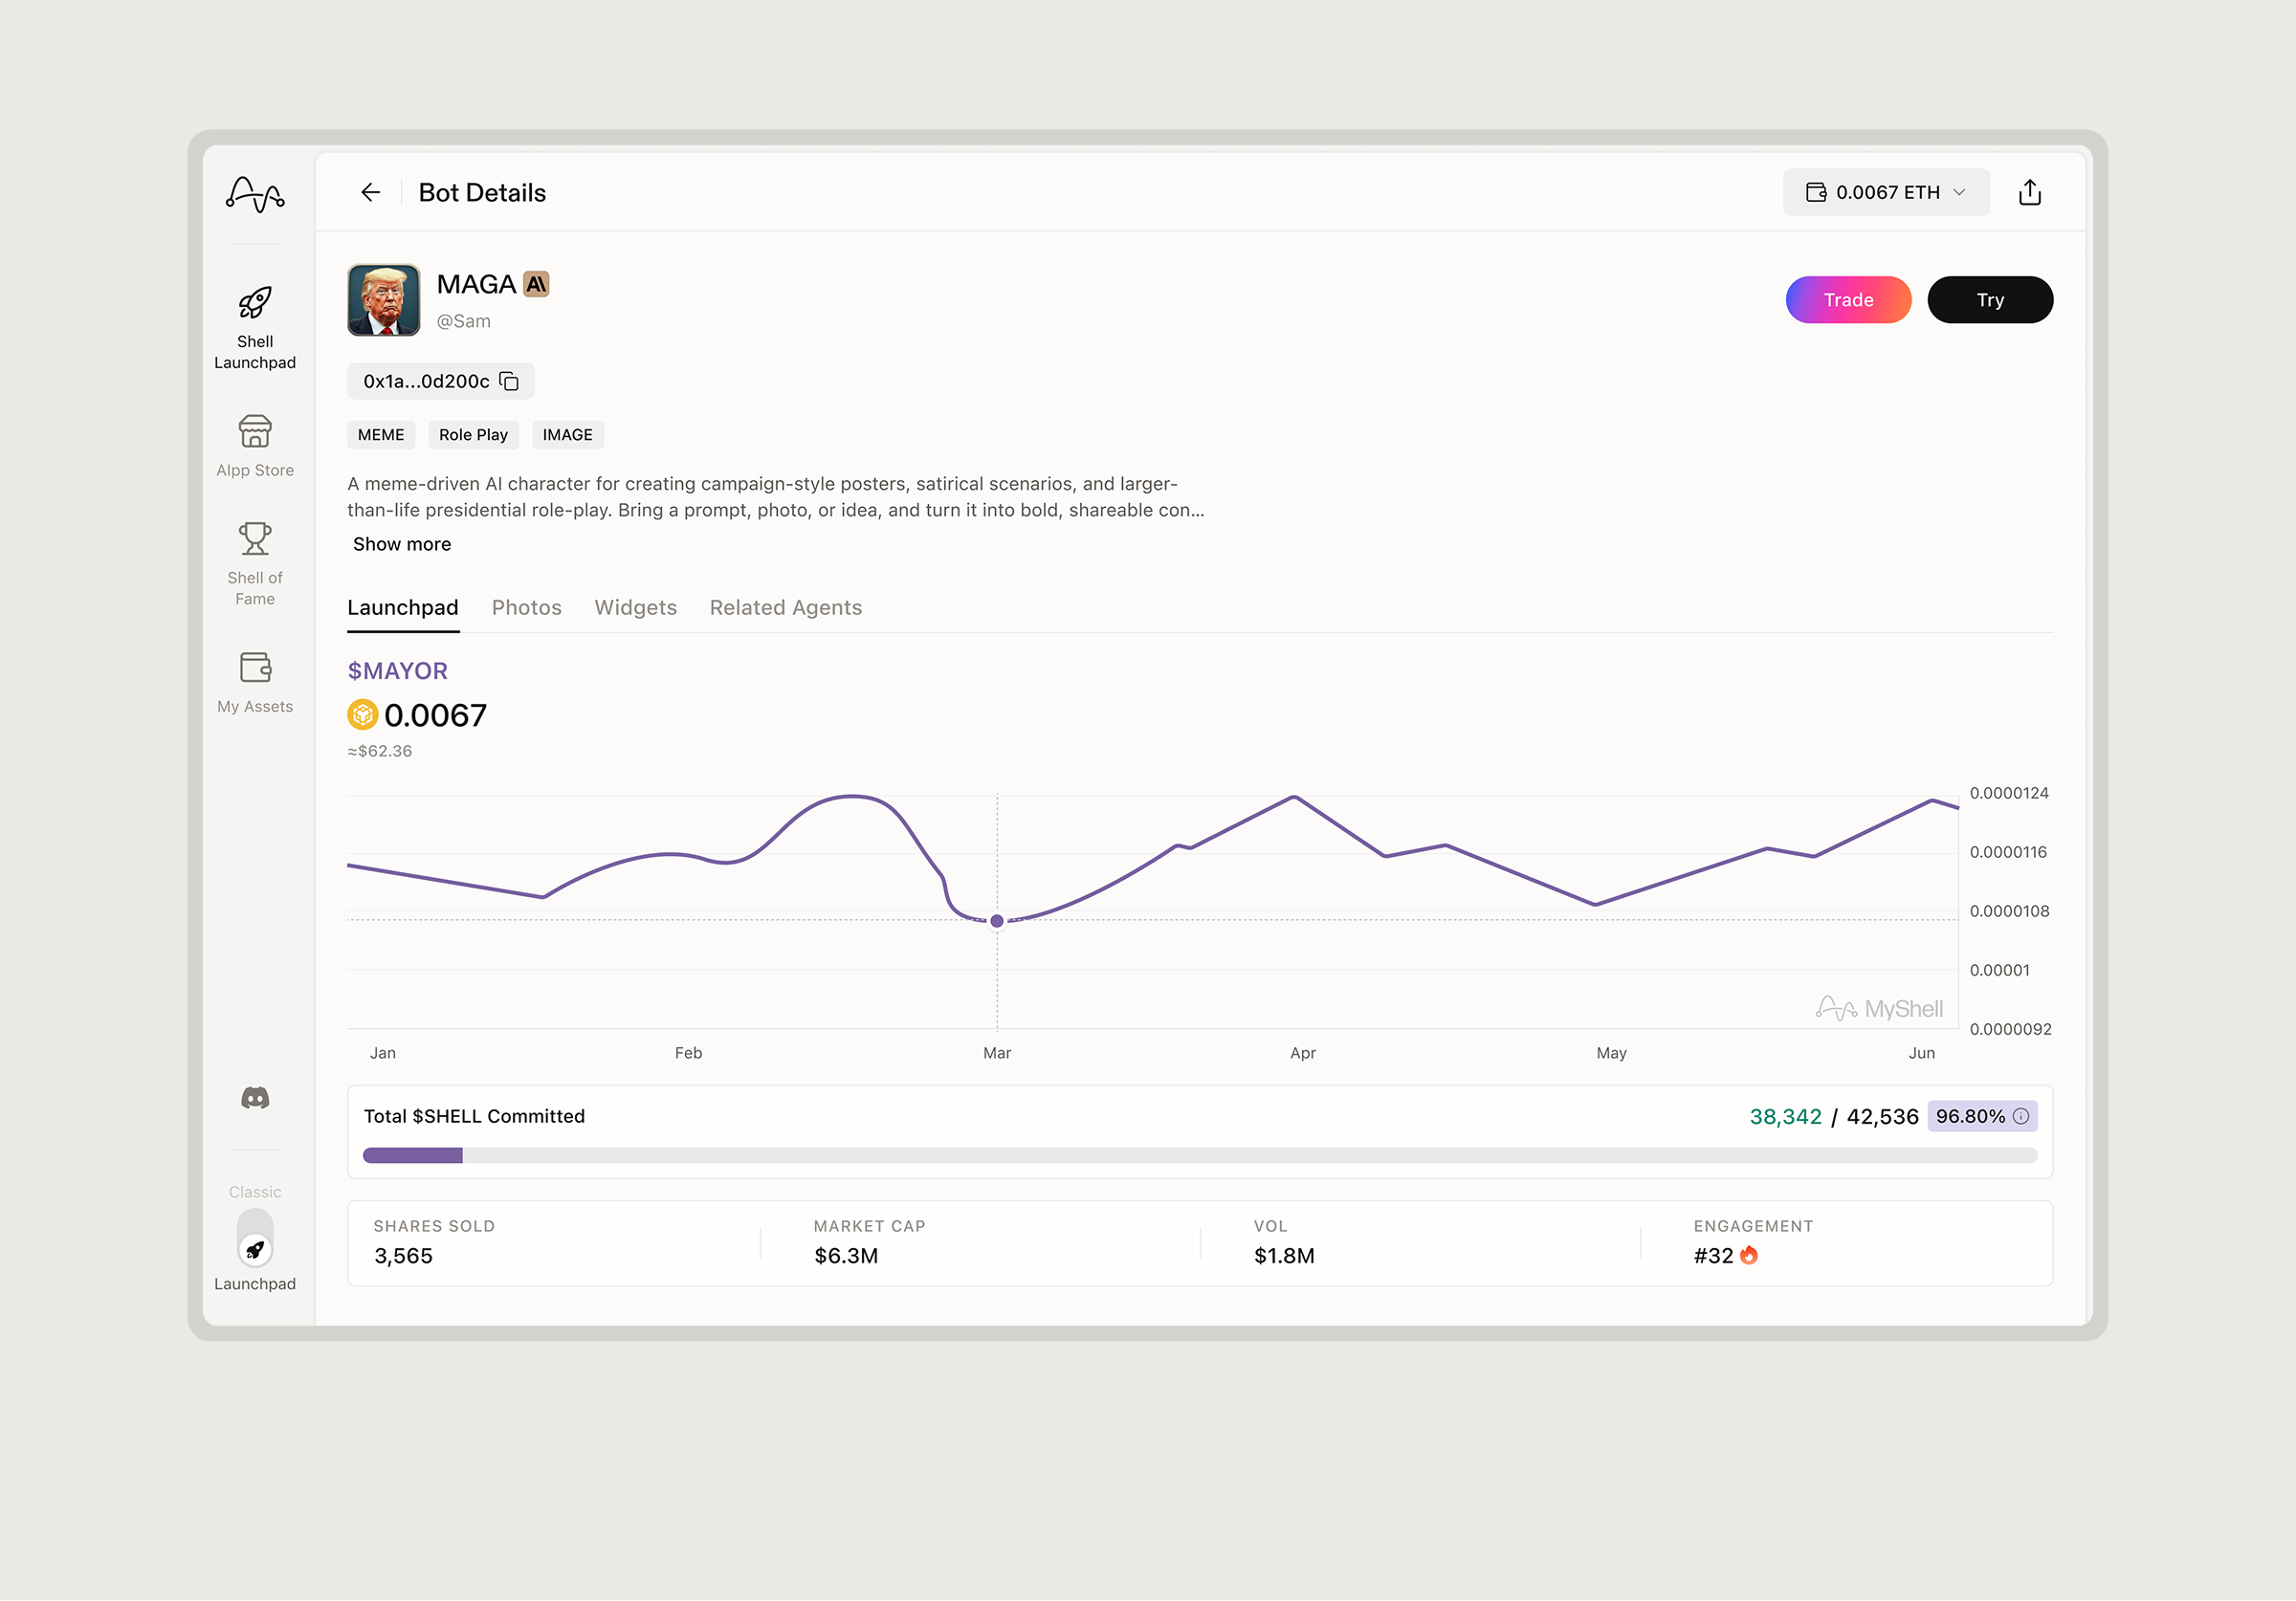Open the Discord link icon
Image resolution: width=2296 pixels, height=1601 pixels.
point(255,1098)
